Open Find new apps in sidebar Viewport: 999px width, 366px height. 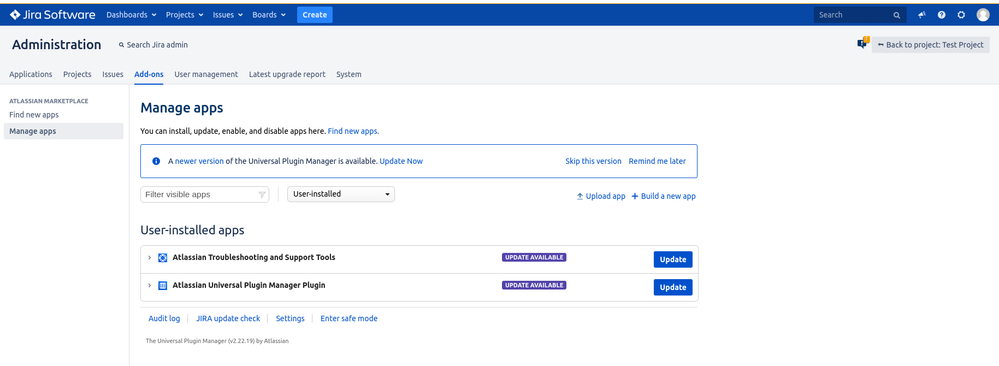(34, 115)
